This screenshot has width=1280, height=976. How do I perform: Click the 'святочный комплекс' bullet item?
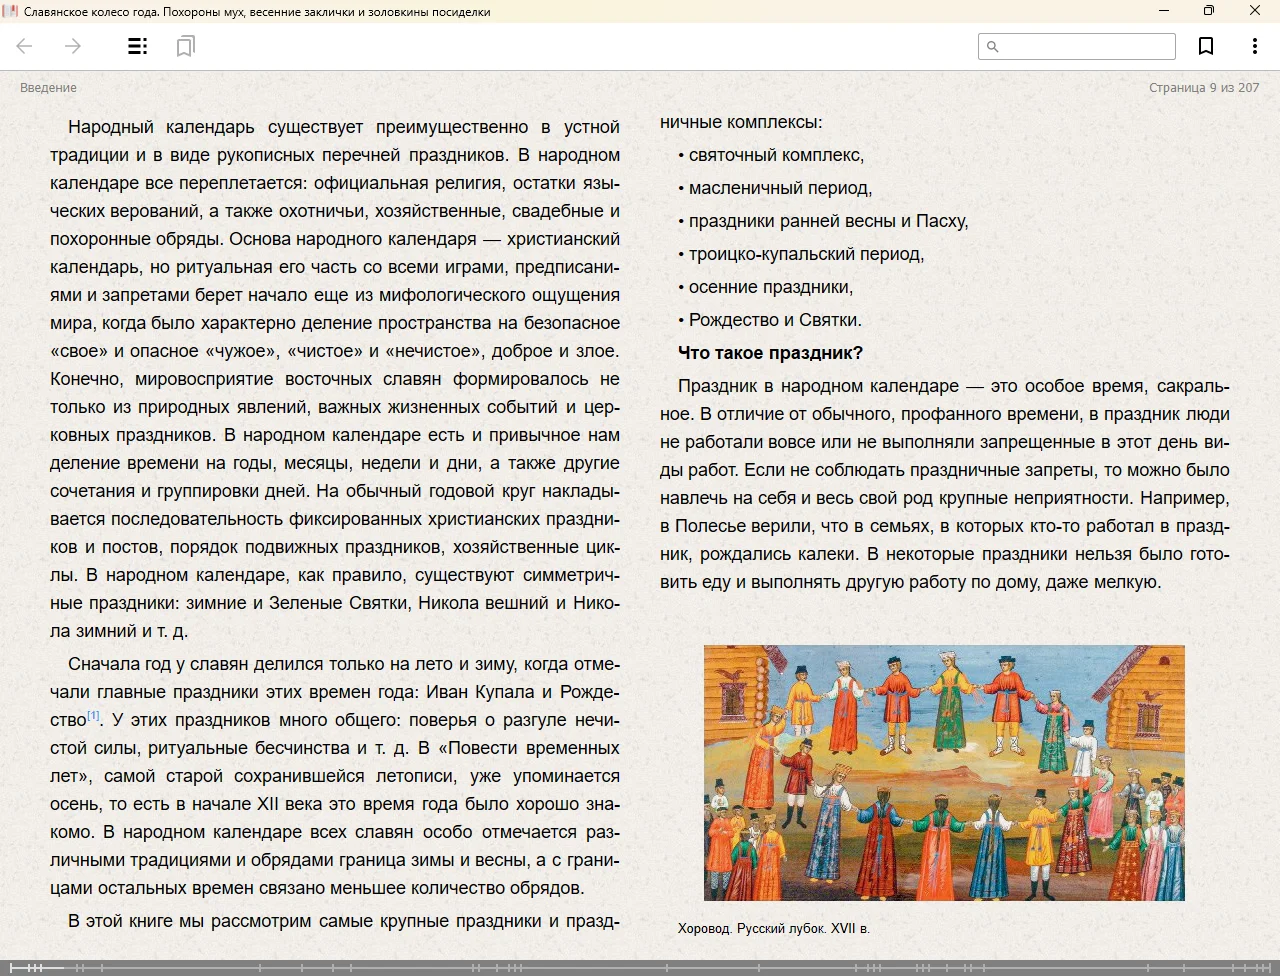[775, 155]
